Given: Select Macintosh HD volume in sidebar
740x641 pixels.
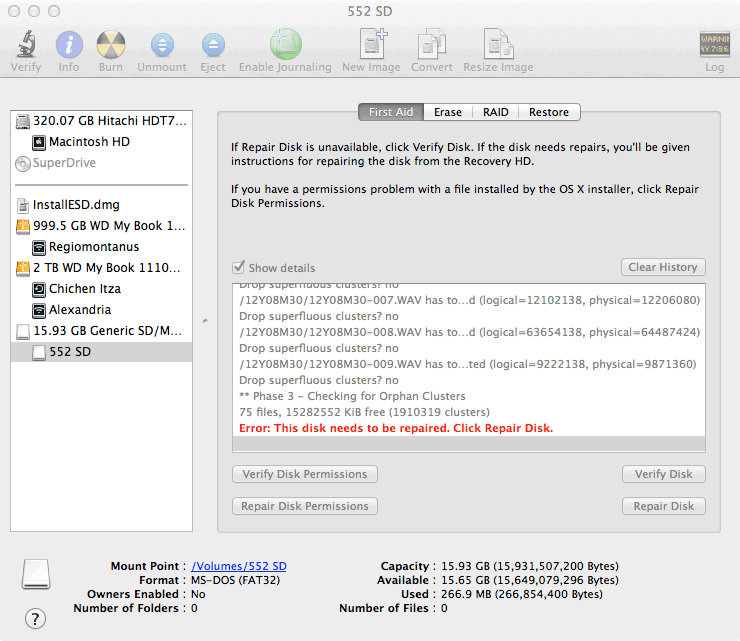Looking at the screenshot, I should click(x=89, y=142).
